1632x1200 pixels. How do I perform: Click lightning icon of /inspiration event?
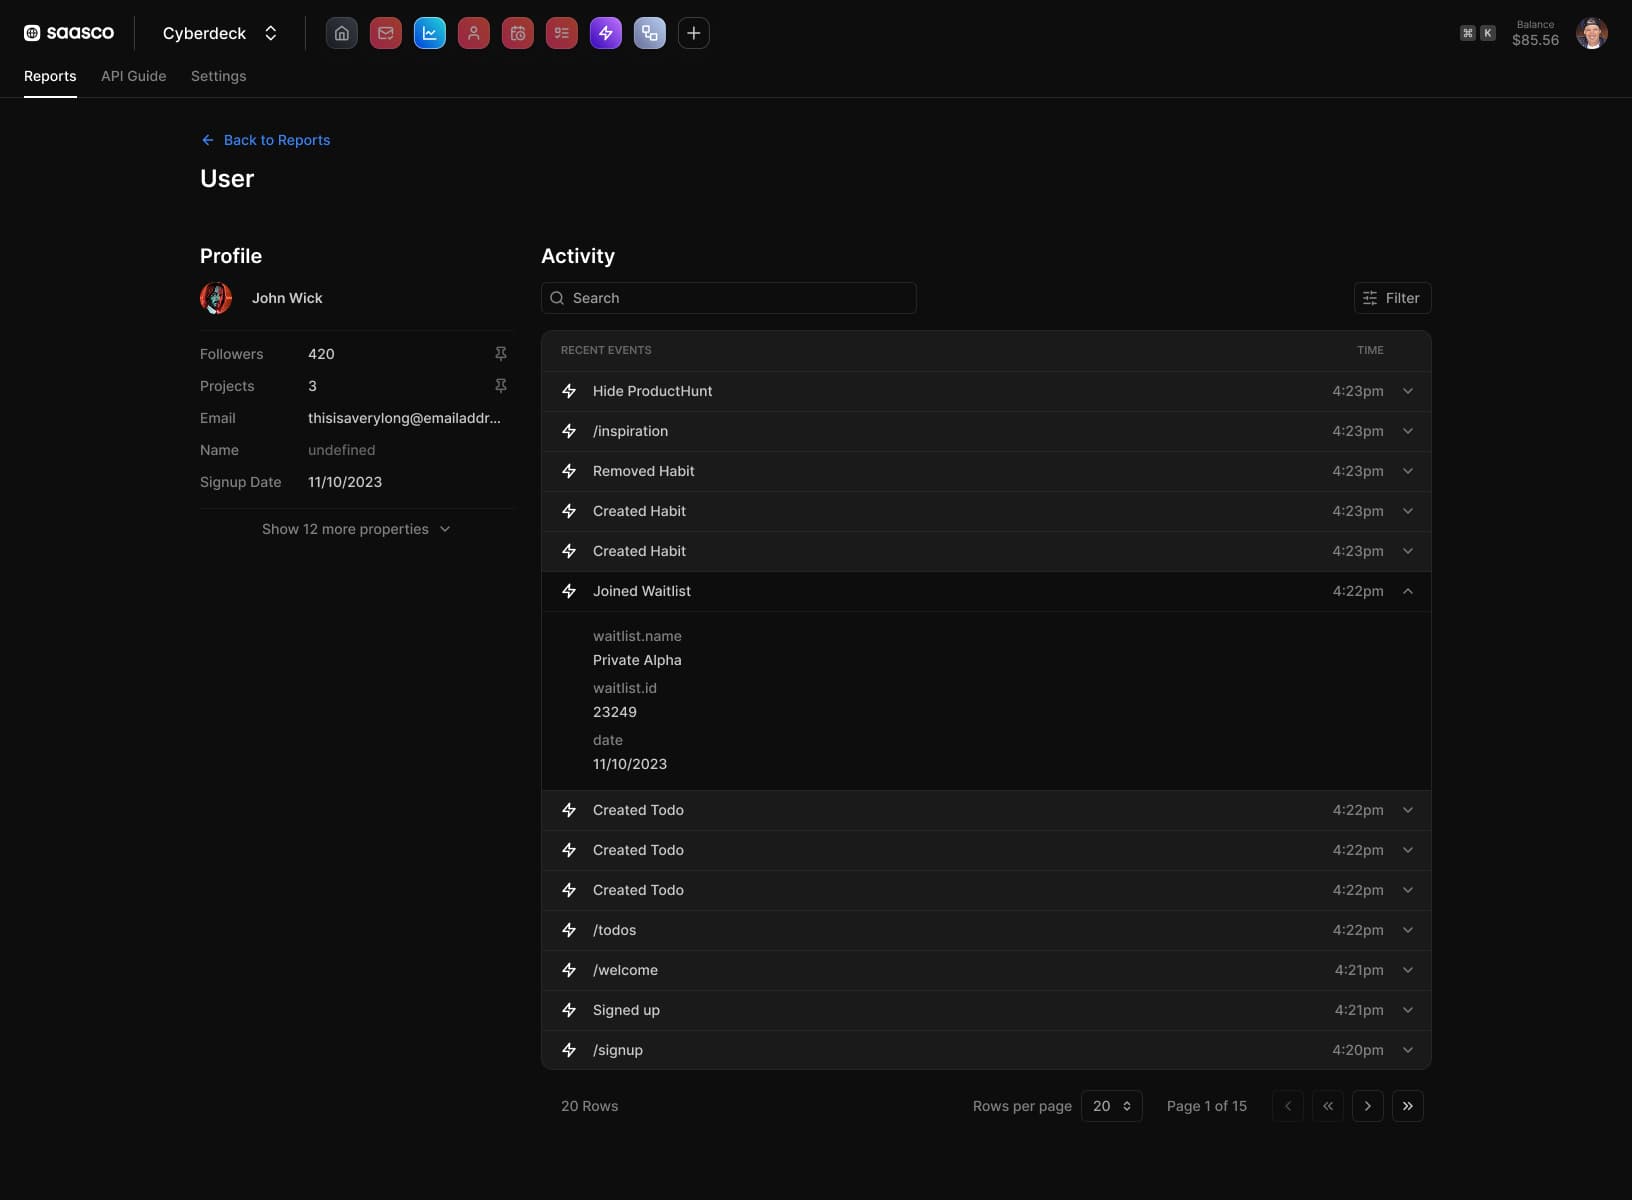pyautogui.click(x=569, y=431)
